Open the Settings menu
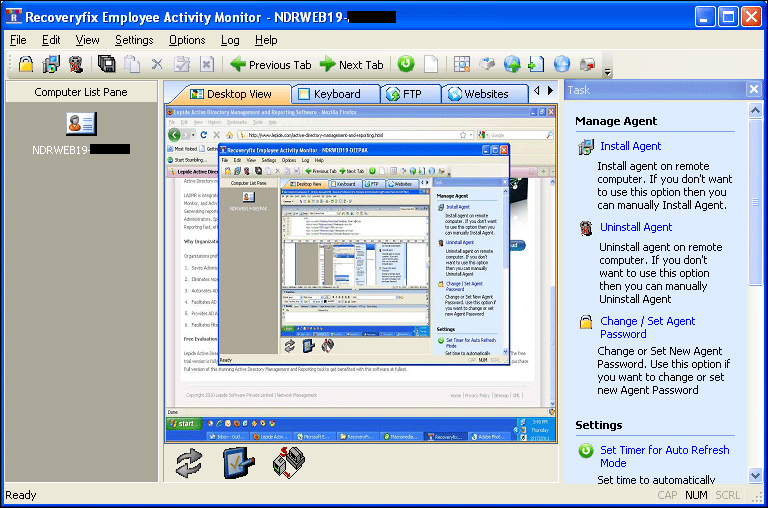 pyautogui.click(x=134, y=40)
